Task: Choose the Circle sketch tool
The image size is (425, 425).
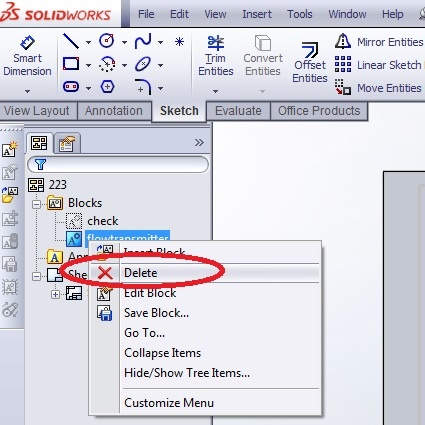Action: (107, 41)
